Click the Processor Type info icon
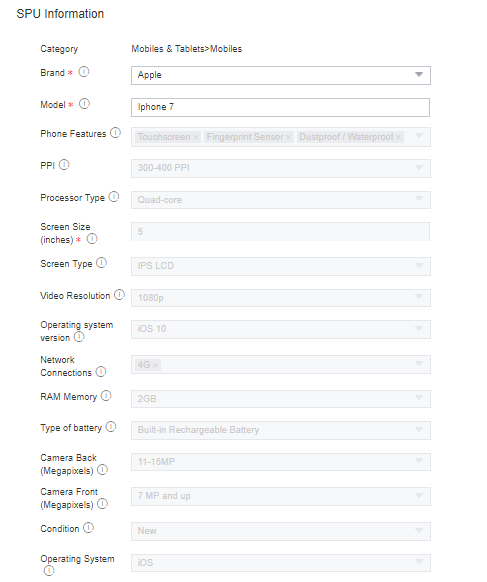 114,197
